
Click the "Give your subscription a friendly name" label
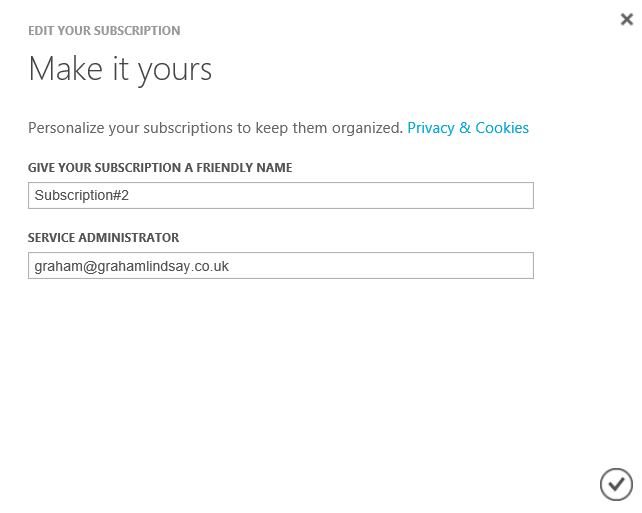(160, 168)
